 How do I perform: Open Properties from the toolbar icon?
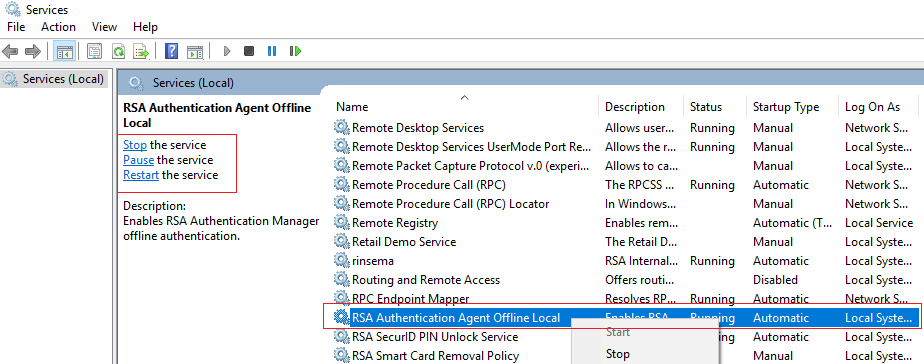click(94, 52)
